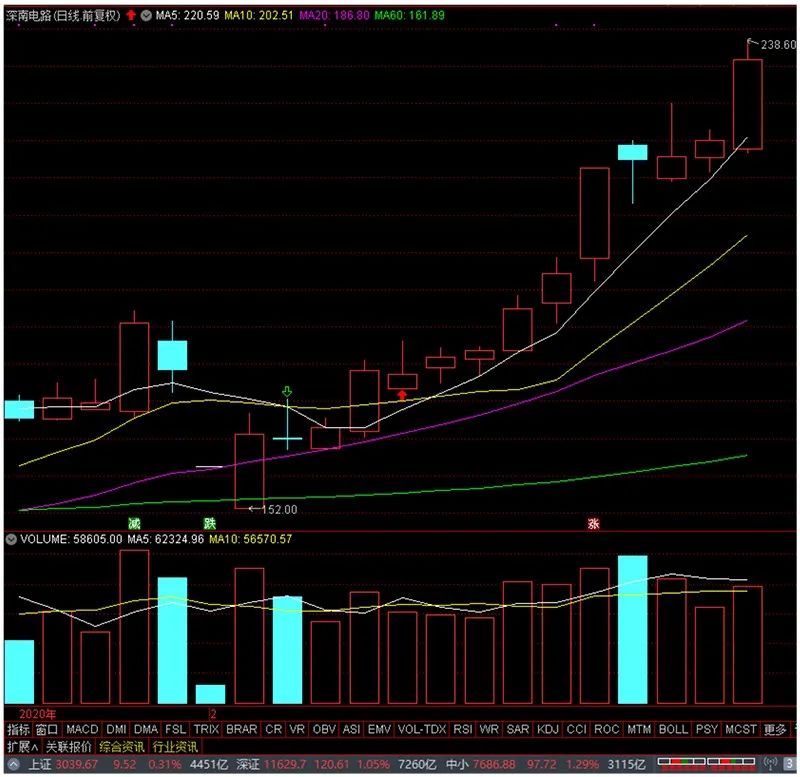Switch to FSL indicator
Viewport: 800px width, 777px height.
176,730
